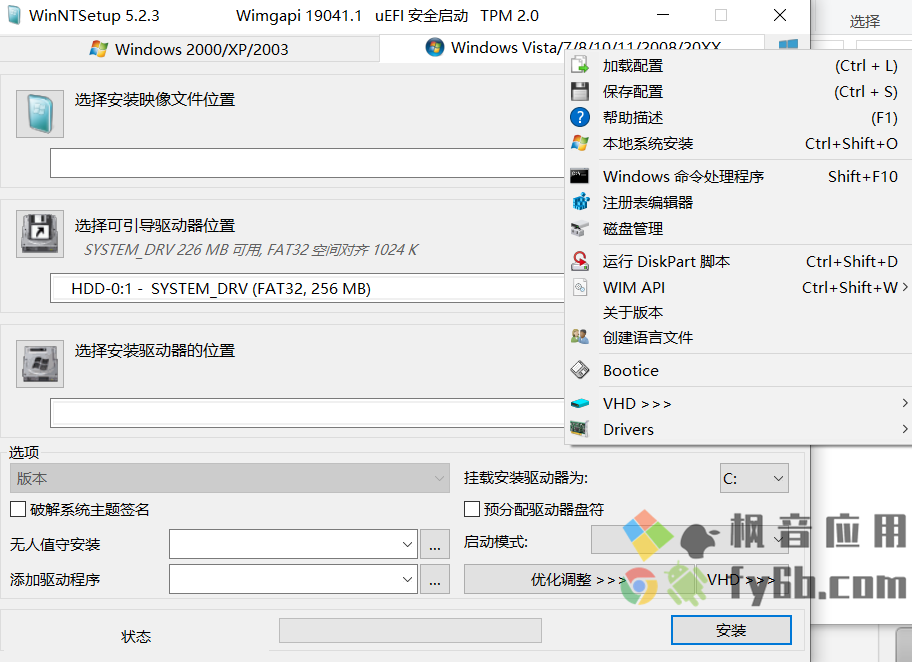Select 保存配置 menu entry

(x=738, y=91)
